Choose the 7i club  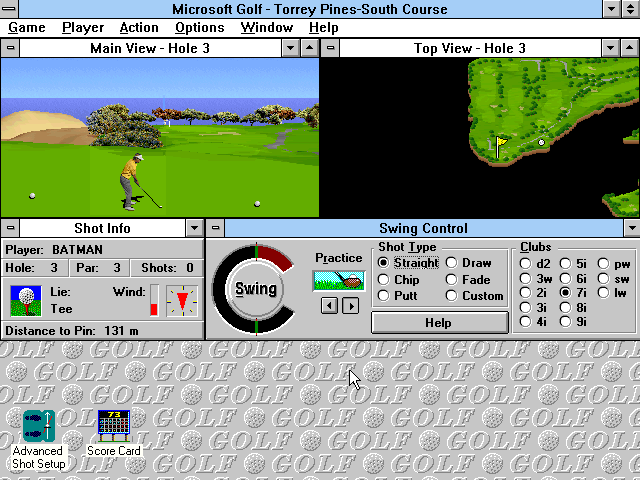click(x=573, y=293)
